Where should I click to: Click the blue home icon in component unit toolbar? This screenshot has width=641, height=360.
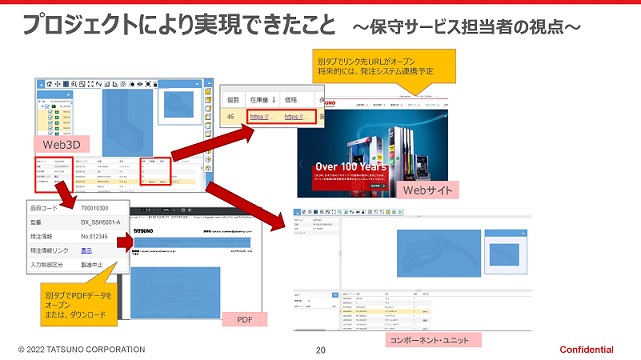297,212
